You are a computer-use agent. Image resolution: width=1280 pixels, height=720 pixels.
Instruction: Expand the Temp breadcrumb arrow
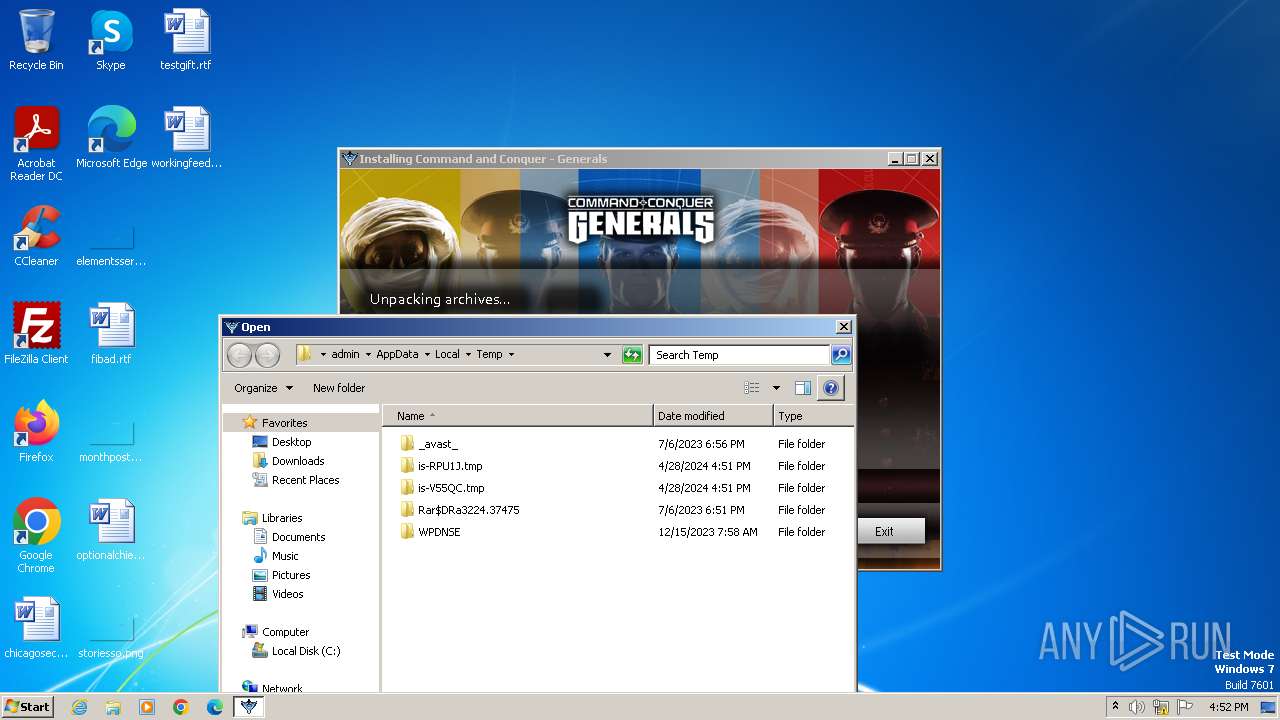point(511,355)
